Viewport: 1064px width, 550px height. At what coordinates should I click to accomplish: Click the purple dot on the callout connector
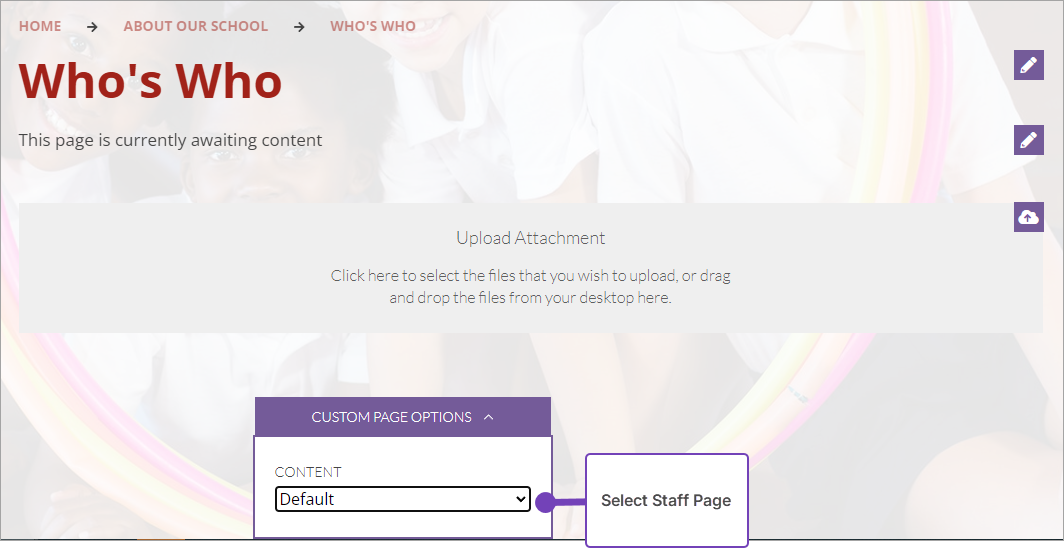[x=545, y=502]
